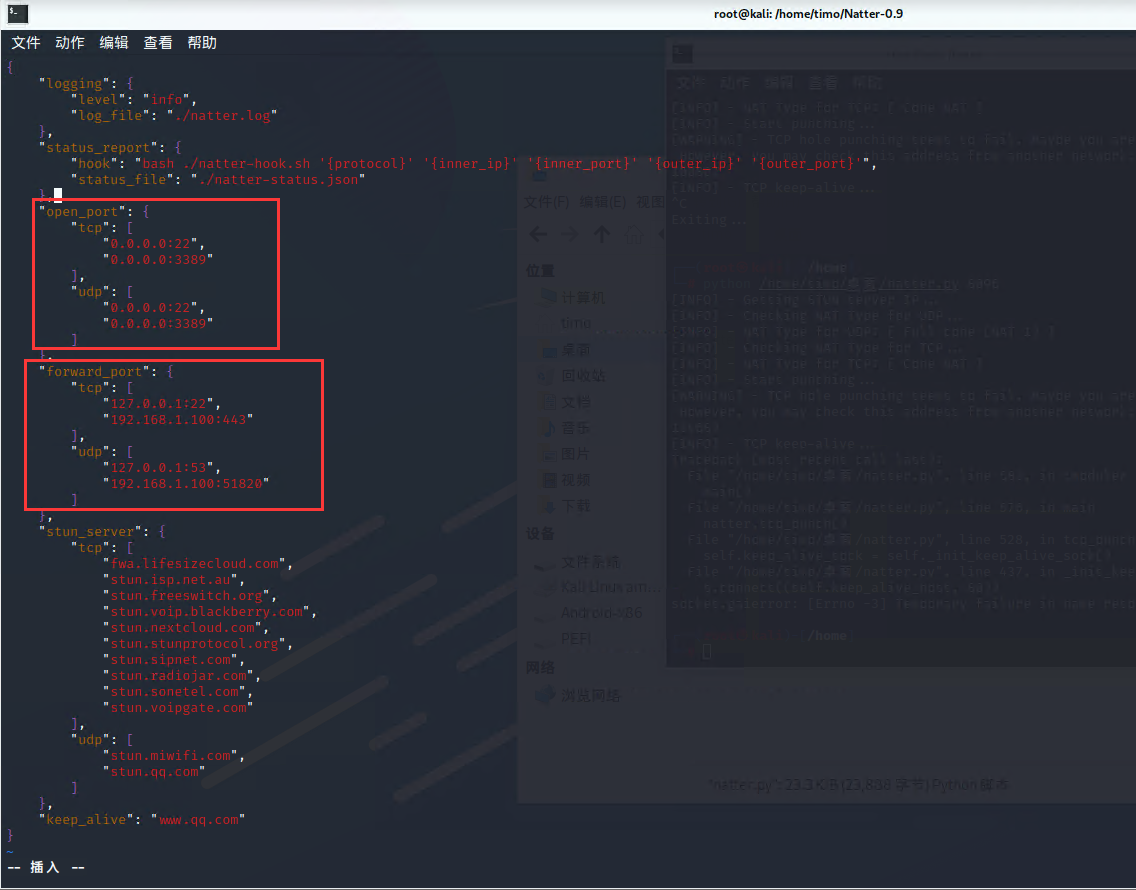Click the "./natter.log" value
Image resolution: width=1136 pixels, height=890 pixels.
[x=222, y=115]
